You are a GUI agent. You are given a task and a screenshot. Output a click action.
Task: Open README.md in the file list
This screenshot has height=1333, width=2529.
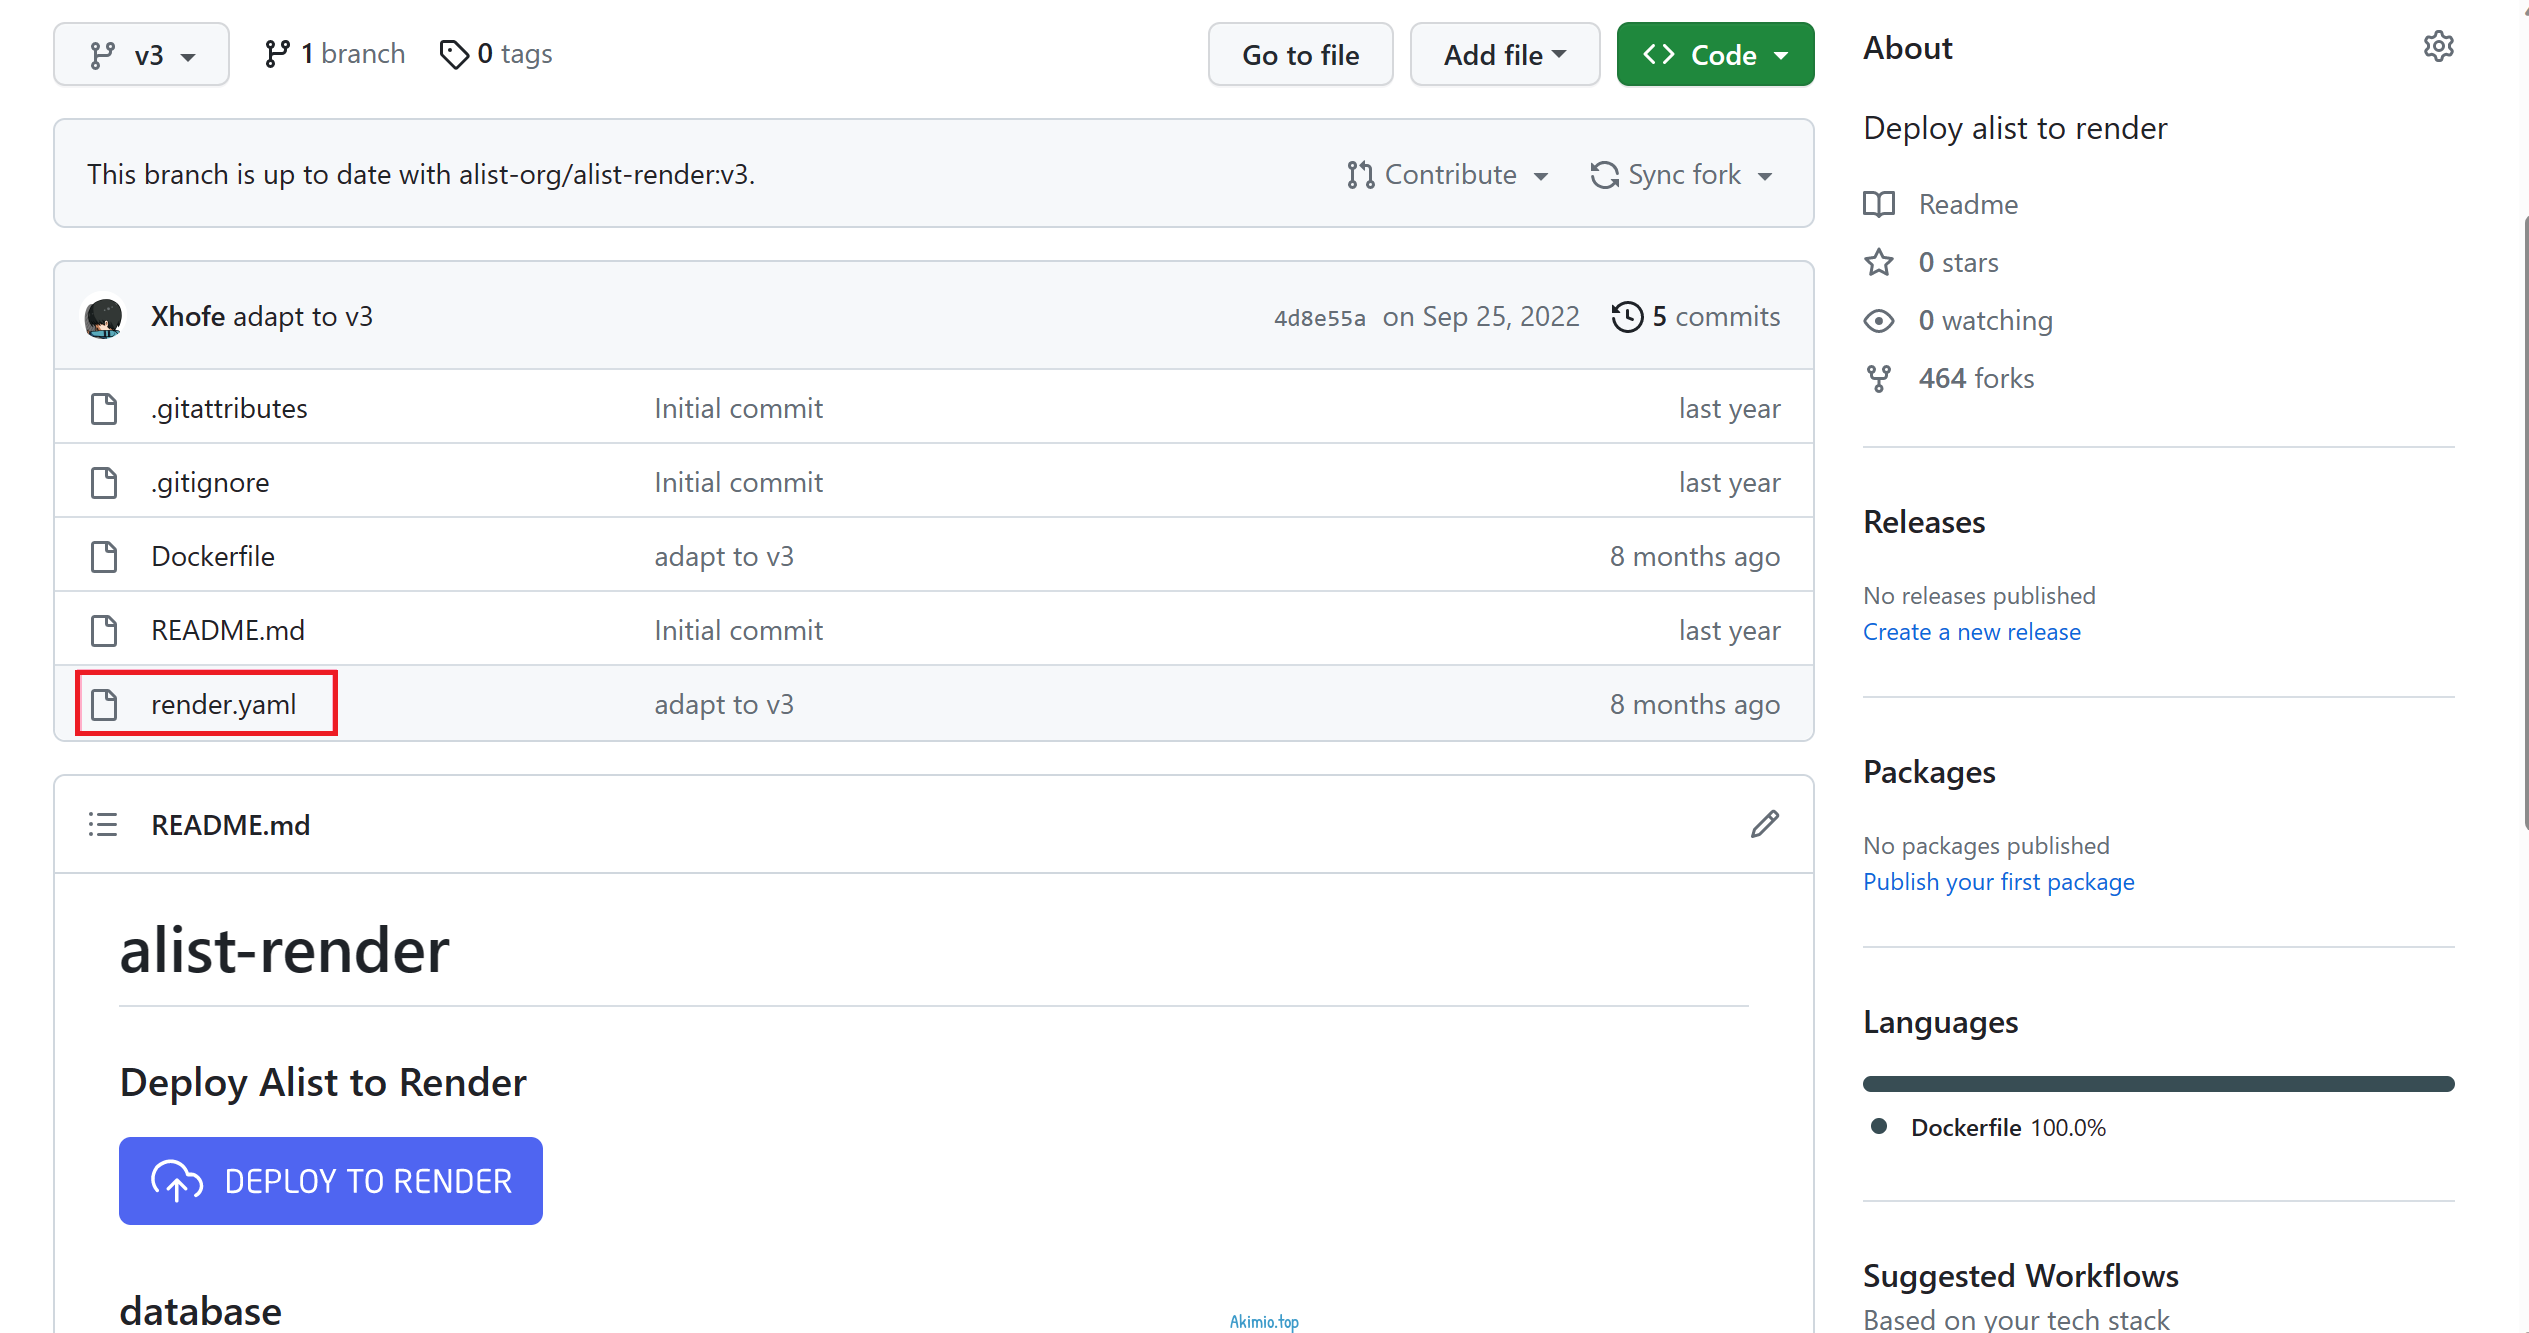point(228,631)
